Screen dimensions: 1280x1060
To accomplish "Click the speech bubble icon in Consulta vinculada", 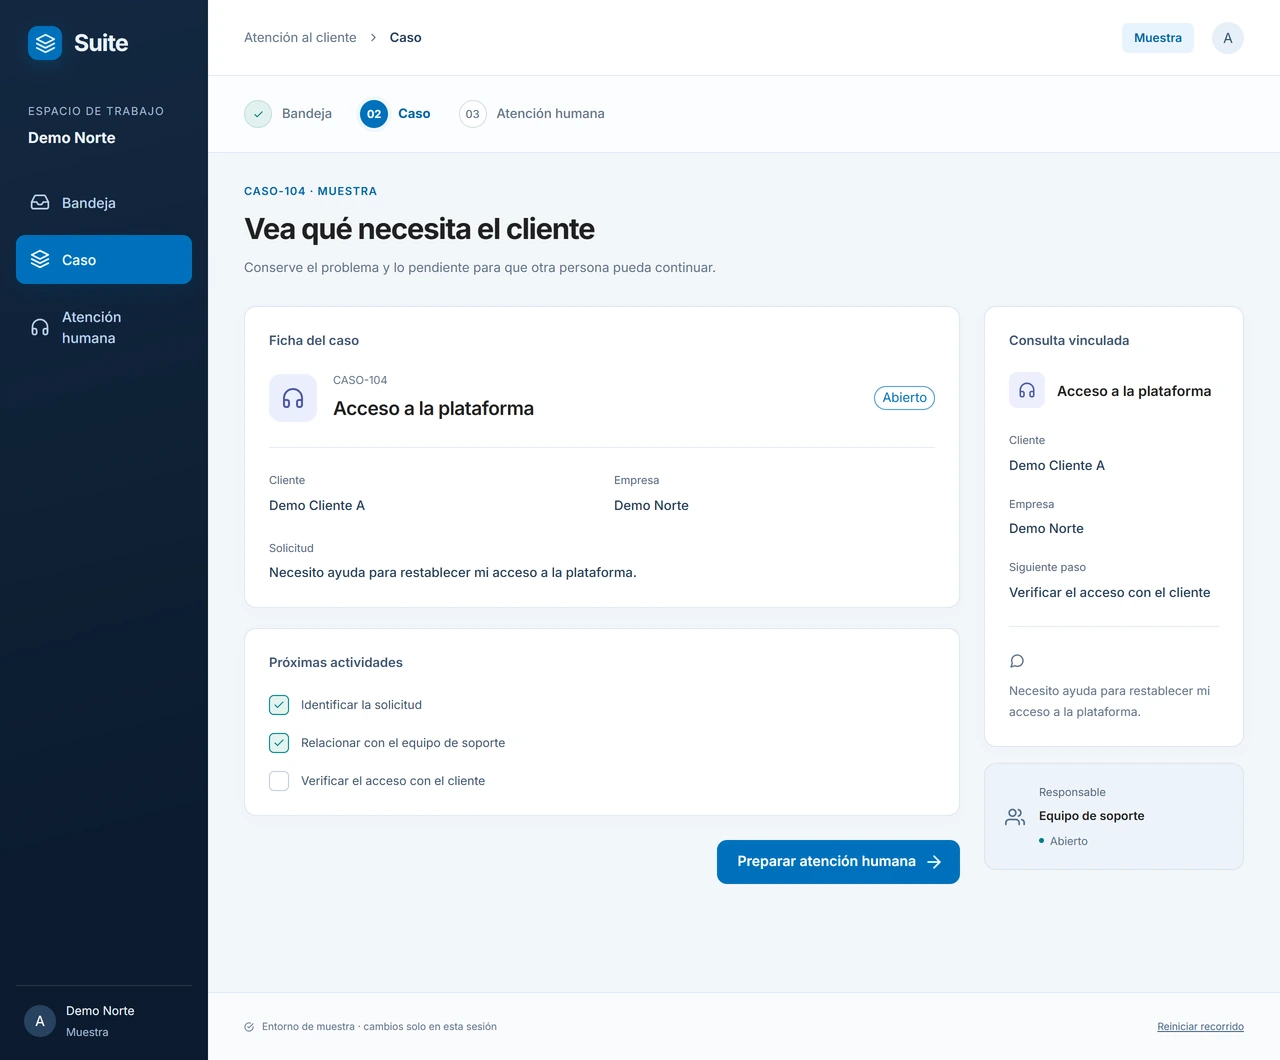I will [1017, 661].
